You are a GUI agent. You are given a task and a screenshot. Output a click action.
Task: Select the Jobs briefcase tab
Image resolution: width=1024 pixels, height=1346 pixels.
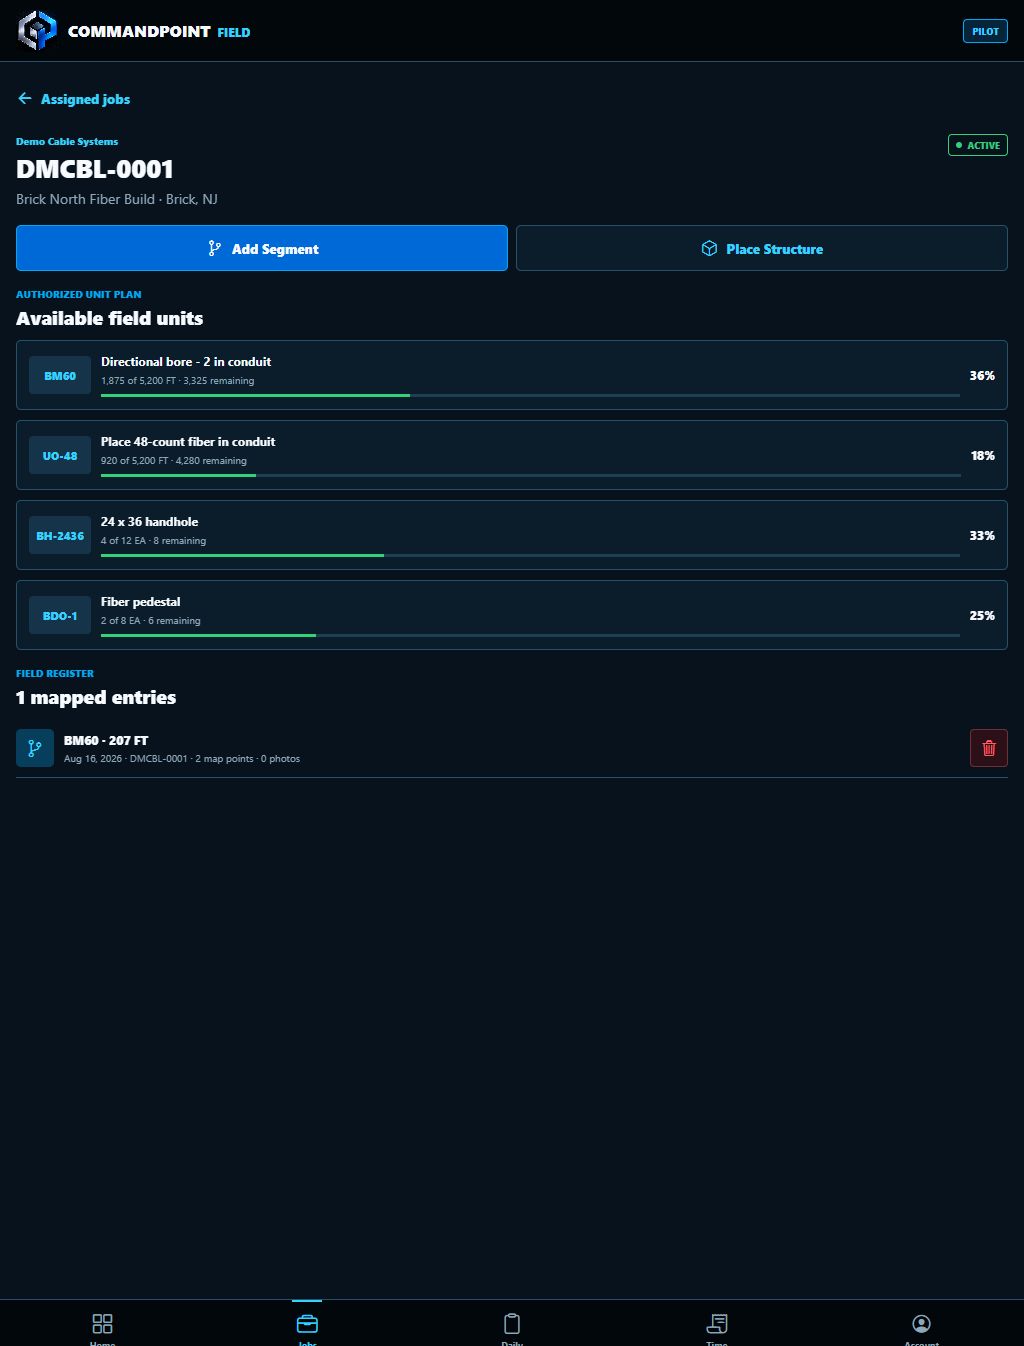(307, 1324)
